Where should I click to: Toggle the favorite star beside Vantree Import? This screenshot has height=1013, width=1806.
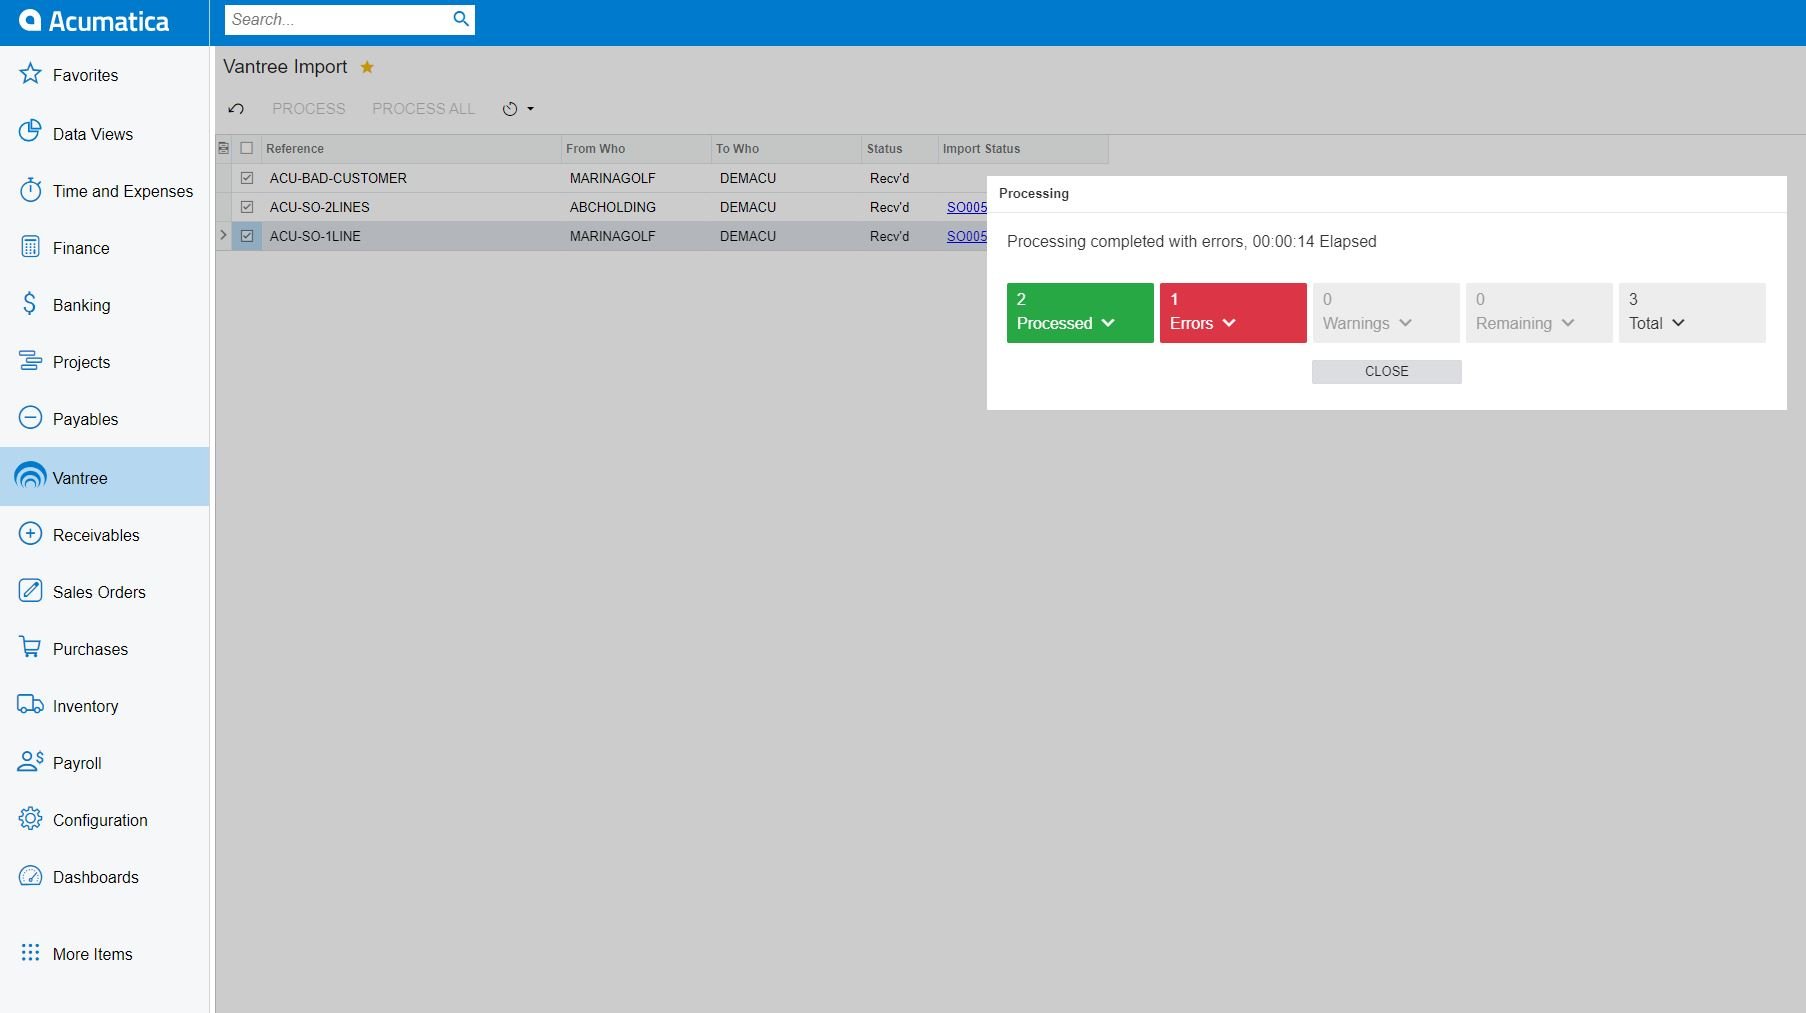click(x=367, y=67)
